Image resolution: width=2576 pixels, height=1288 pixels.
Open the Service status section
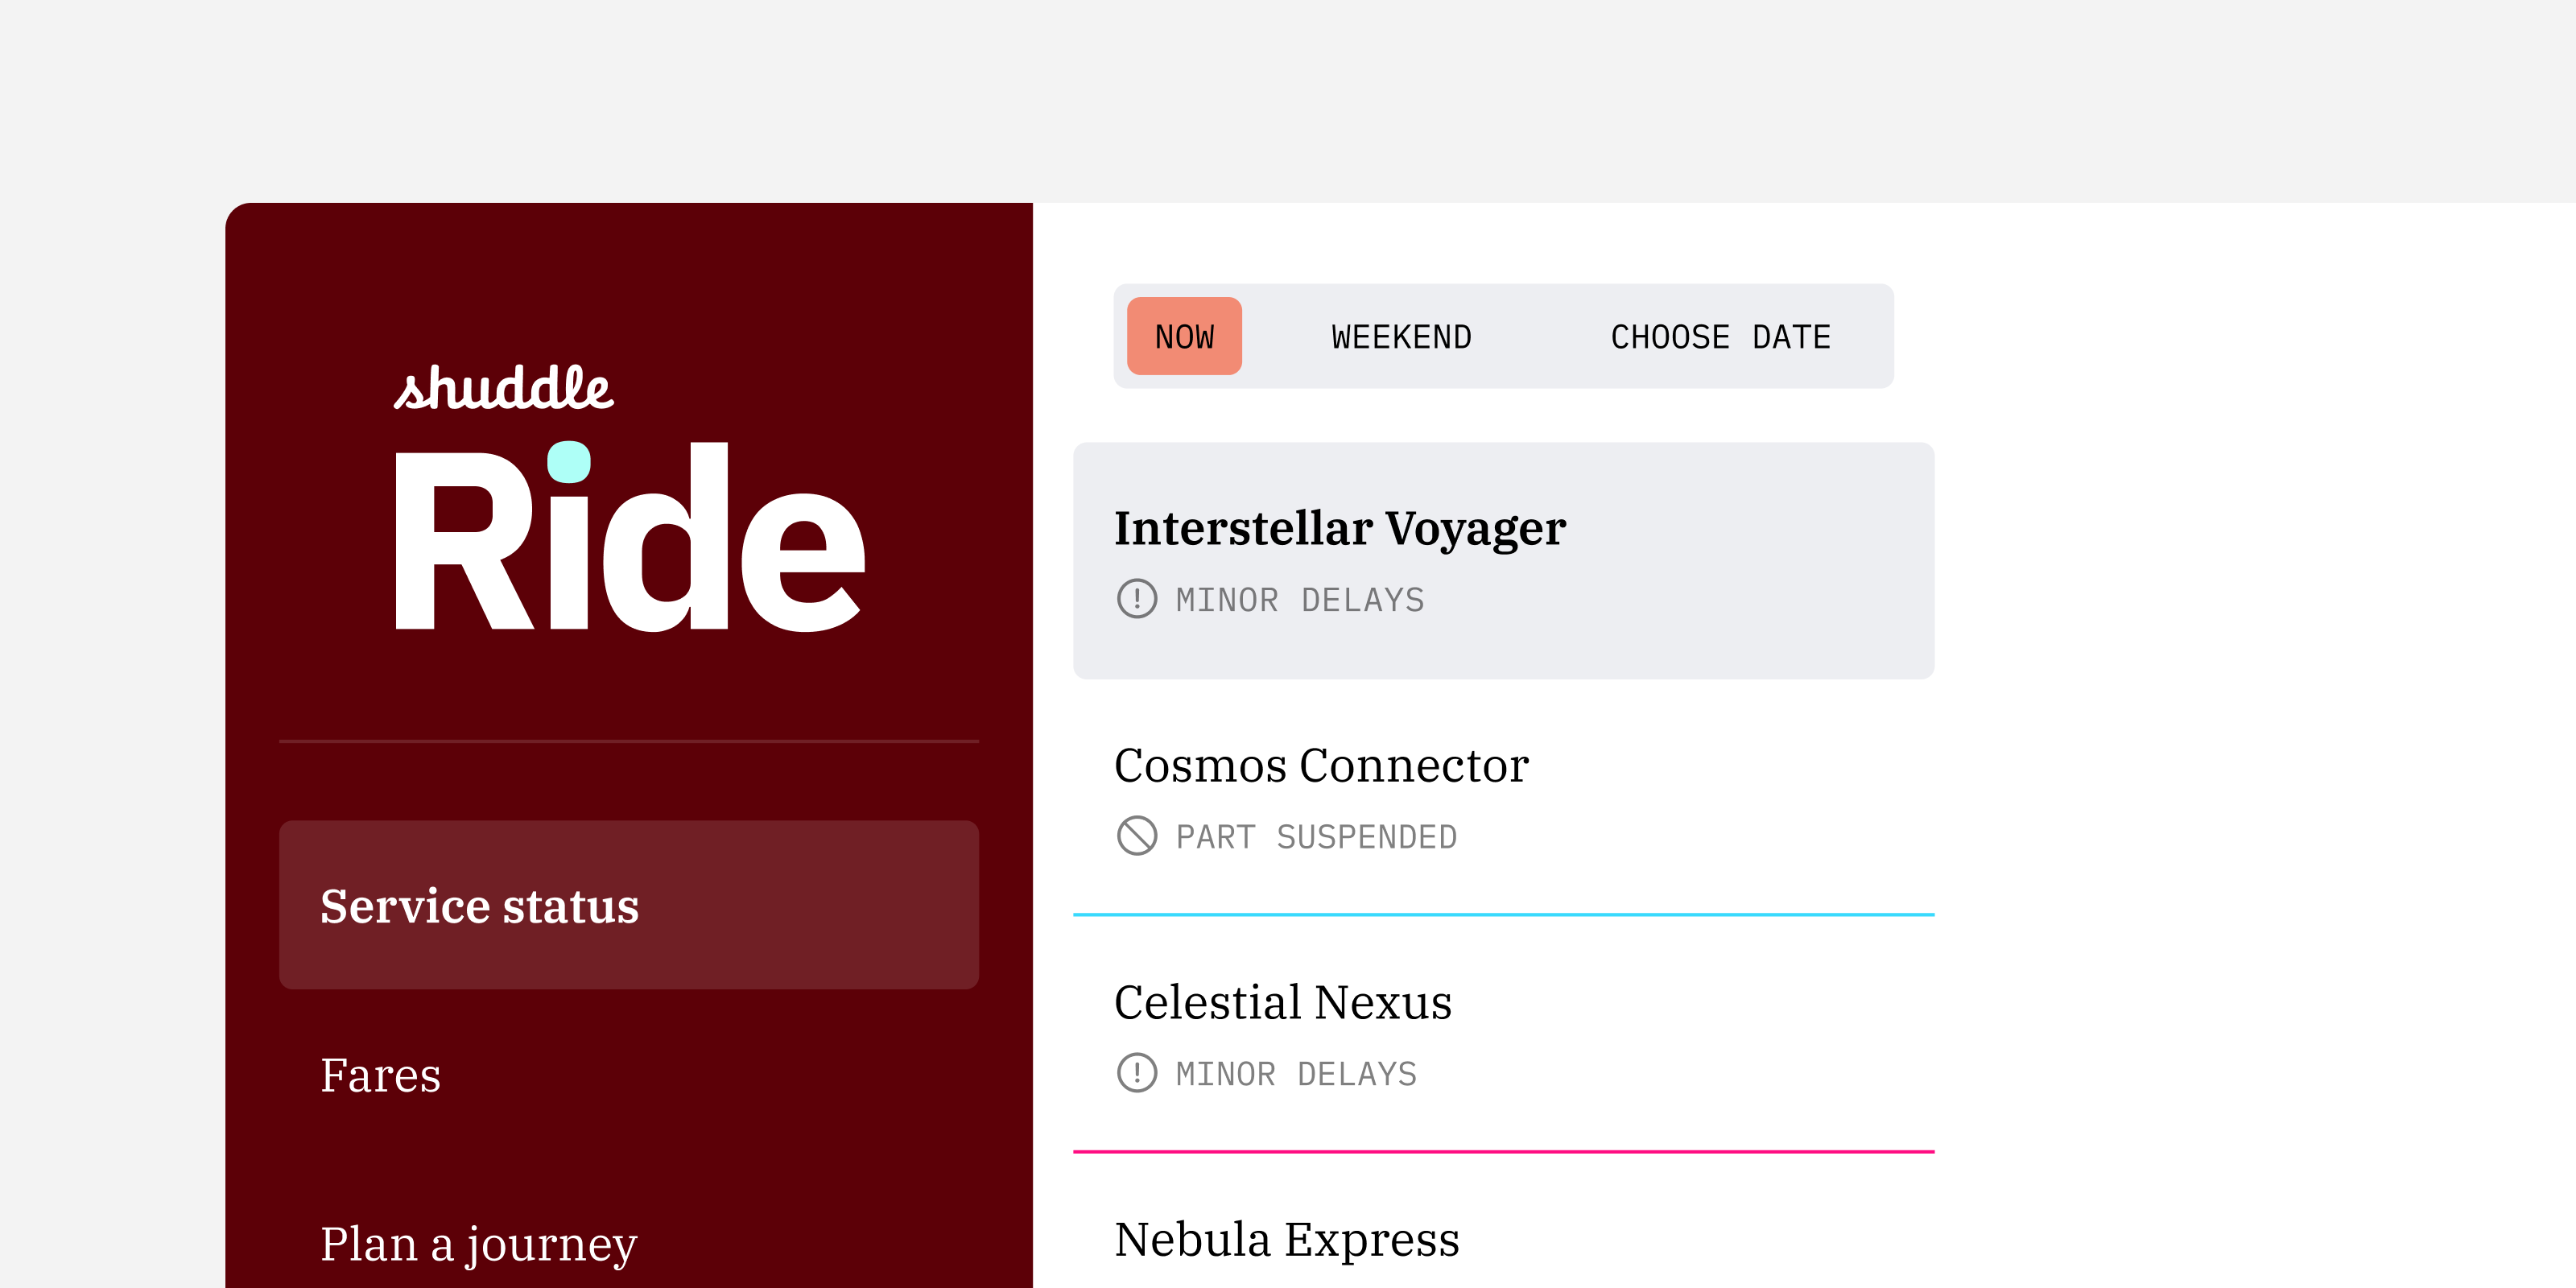[628, 905]
